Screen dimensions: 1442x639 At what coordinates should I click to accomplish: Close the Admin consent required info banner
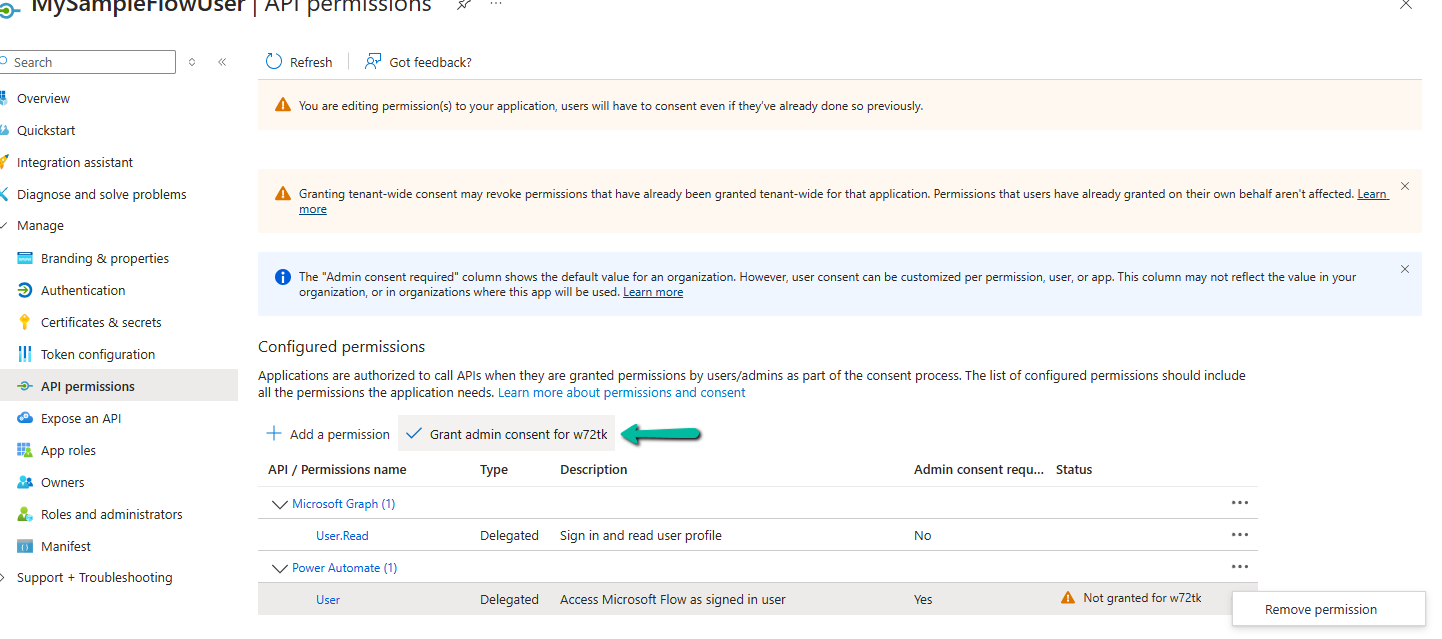[x=1405, y=269]
